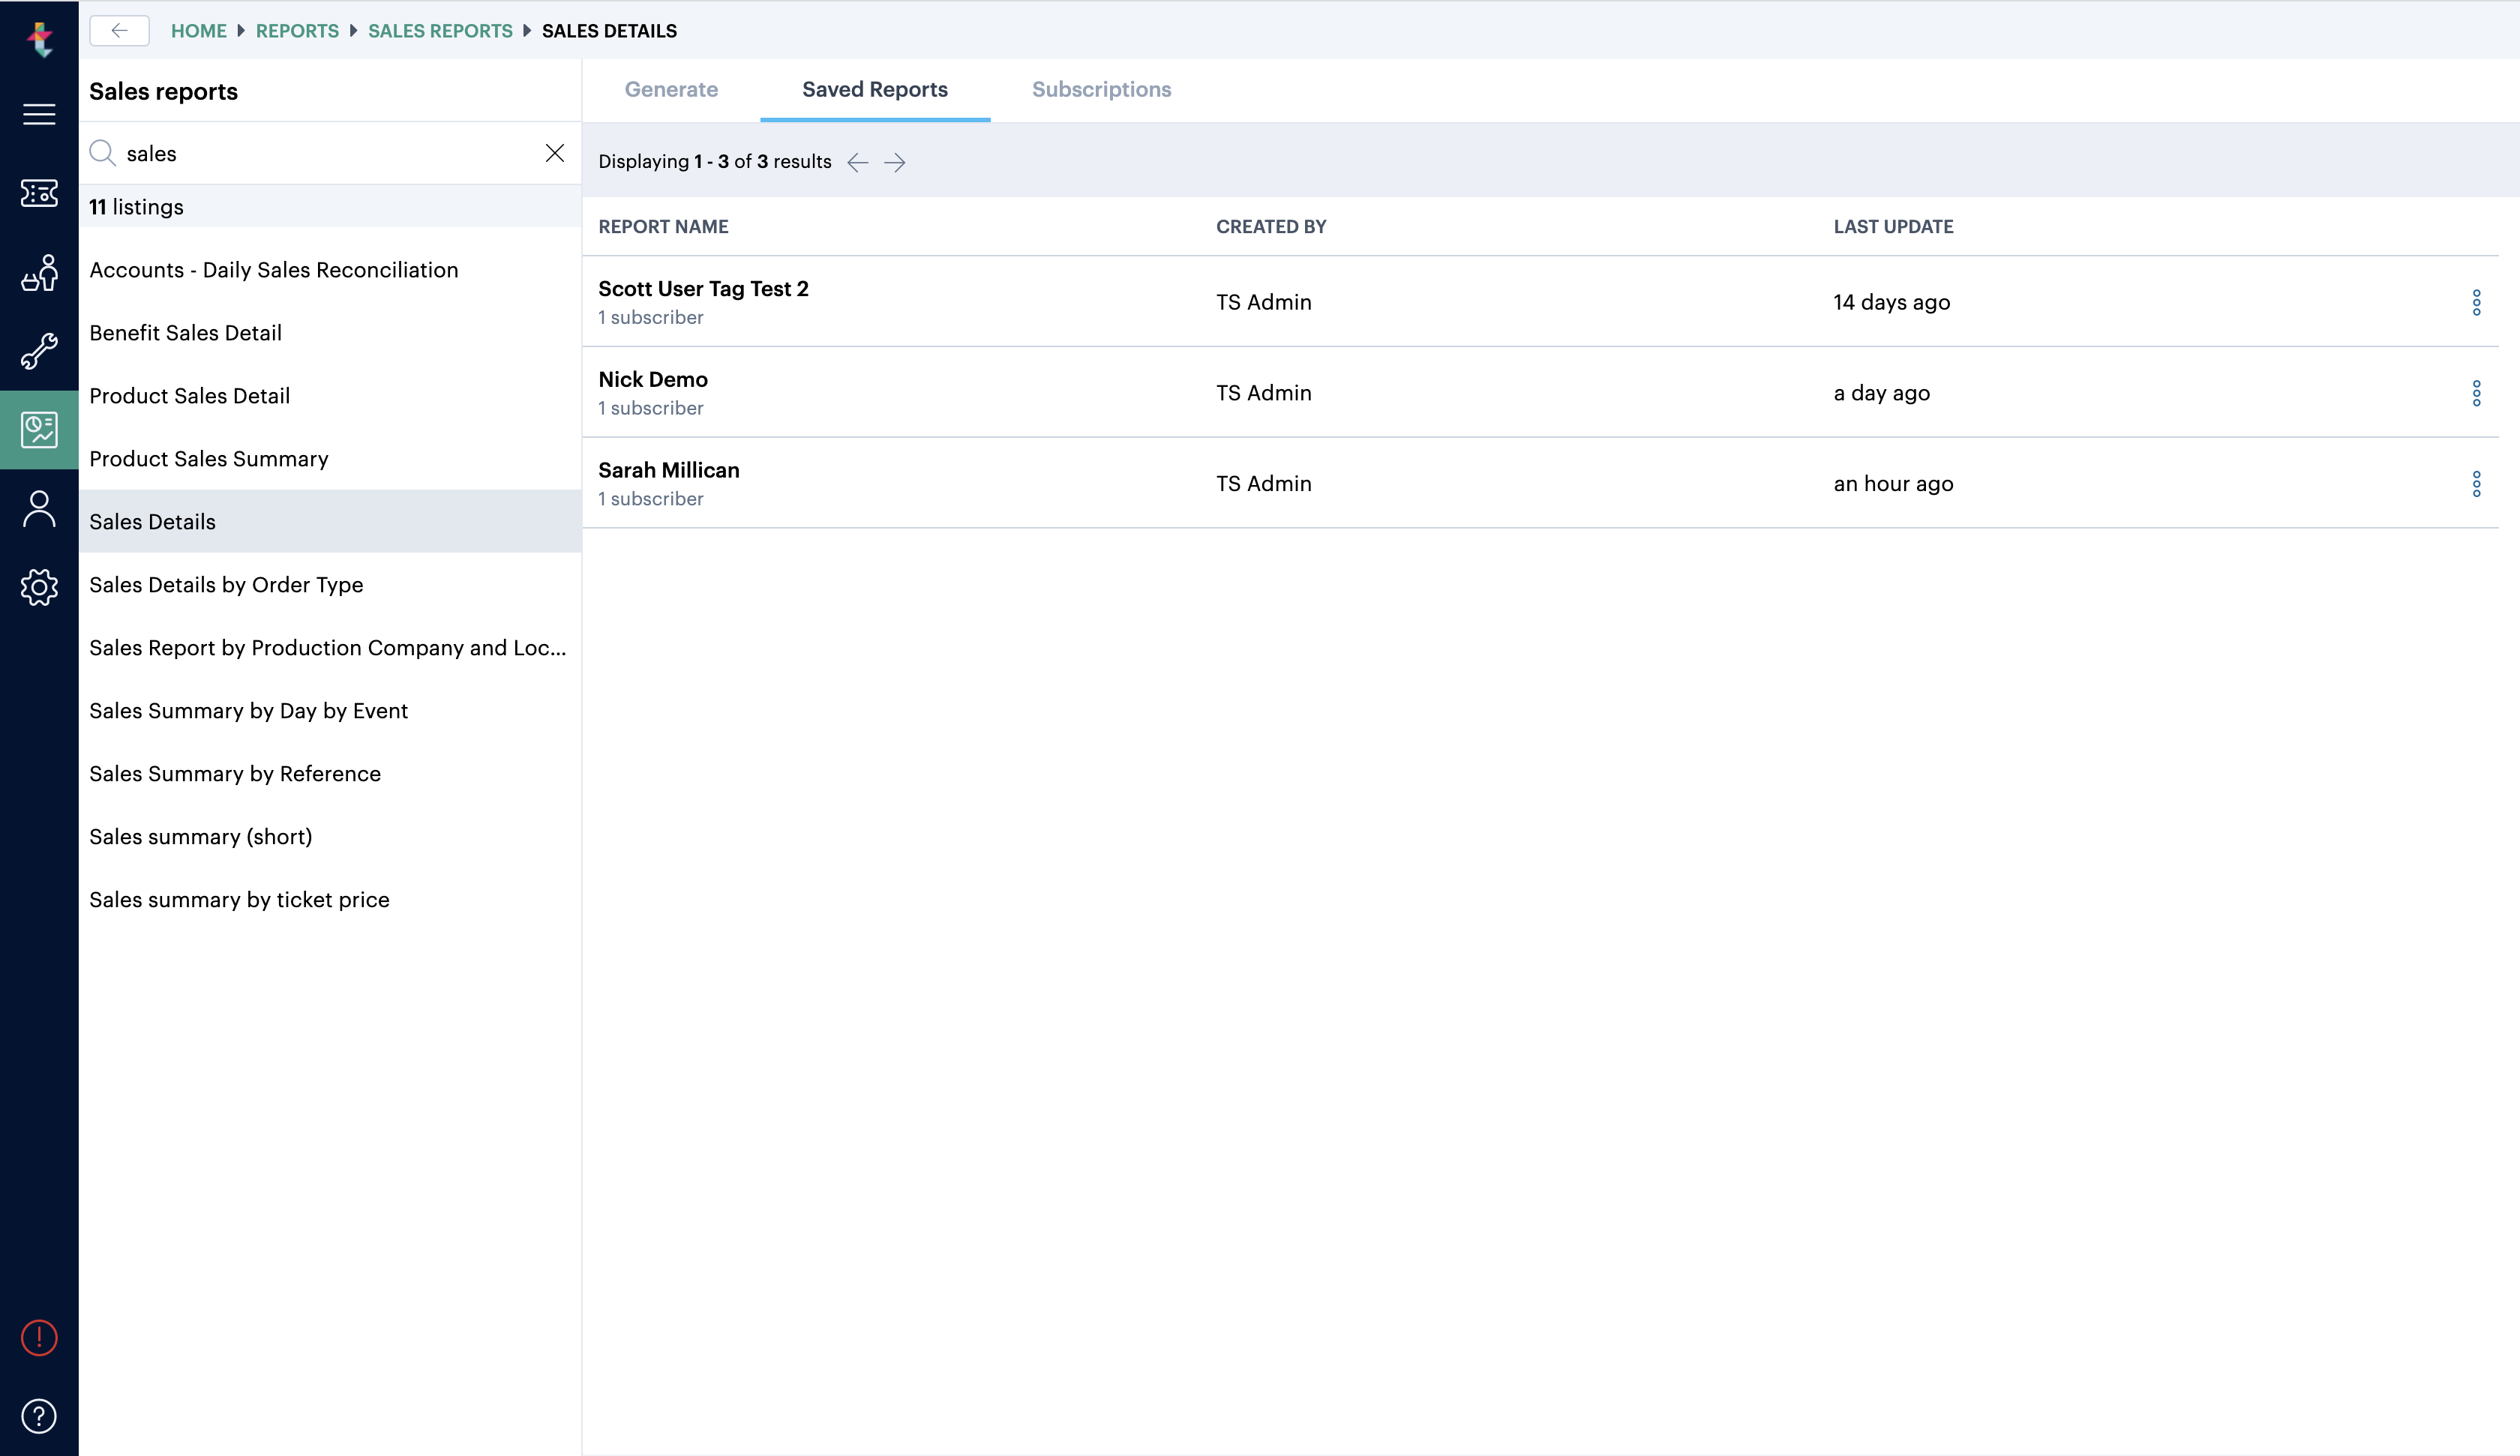Click the wrench tools icon
The width and height of the screenshot is (2520, 1456).
click(39, 352)
